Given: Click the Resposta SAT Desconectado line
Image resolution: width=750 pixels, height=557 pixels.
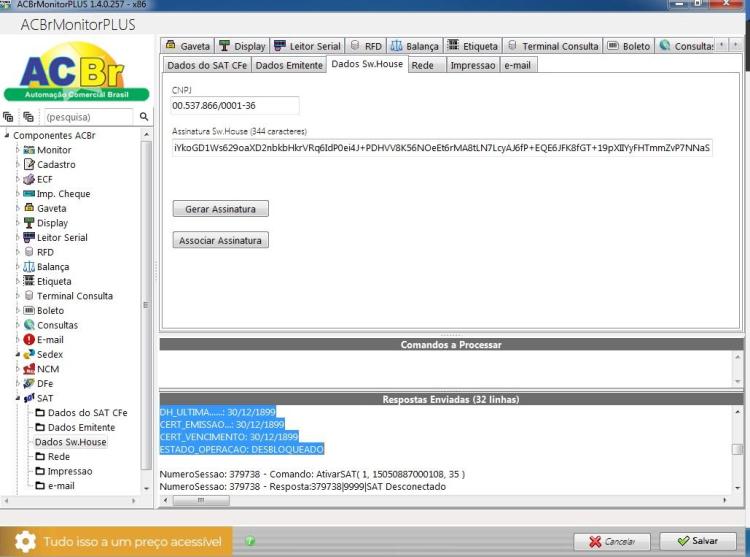Looking at the screenshot, I should pyautogui.click(x=302, y=487).
